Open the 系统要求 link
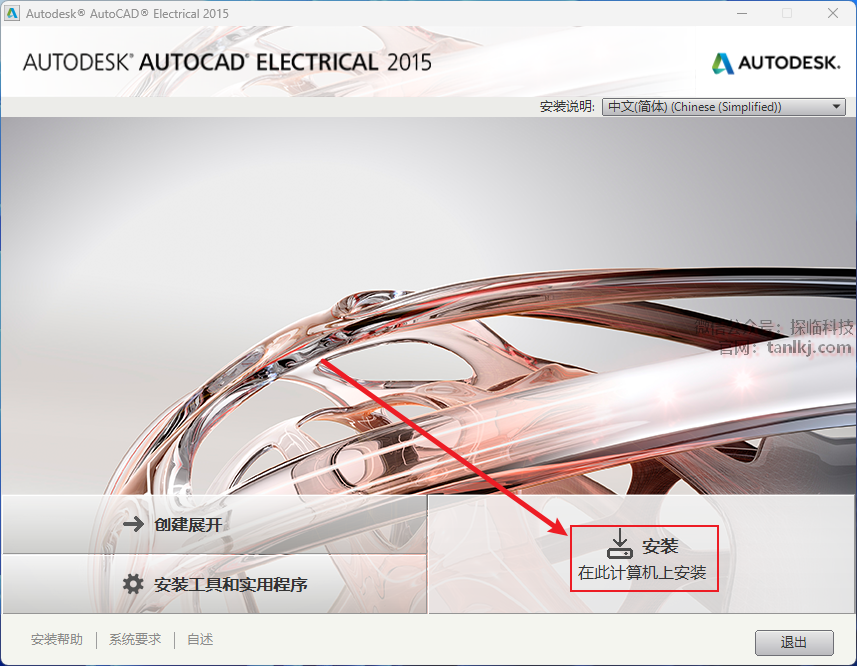The height and width of the screenshot is (666, 857). tap(135, 639)
